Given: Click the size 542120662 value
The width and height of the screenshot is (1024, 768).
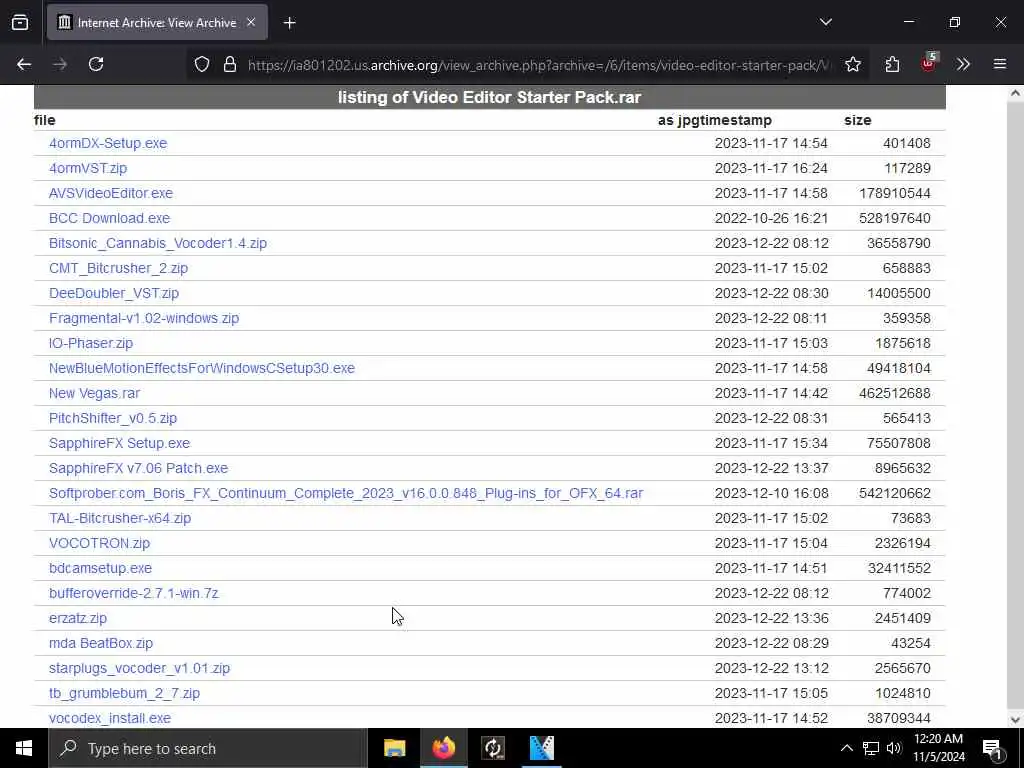Looking at the screenshot, I should click(895, 493).
